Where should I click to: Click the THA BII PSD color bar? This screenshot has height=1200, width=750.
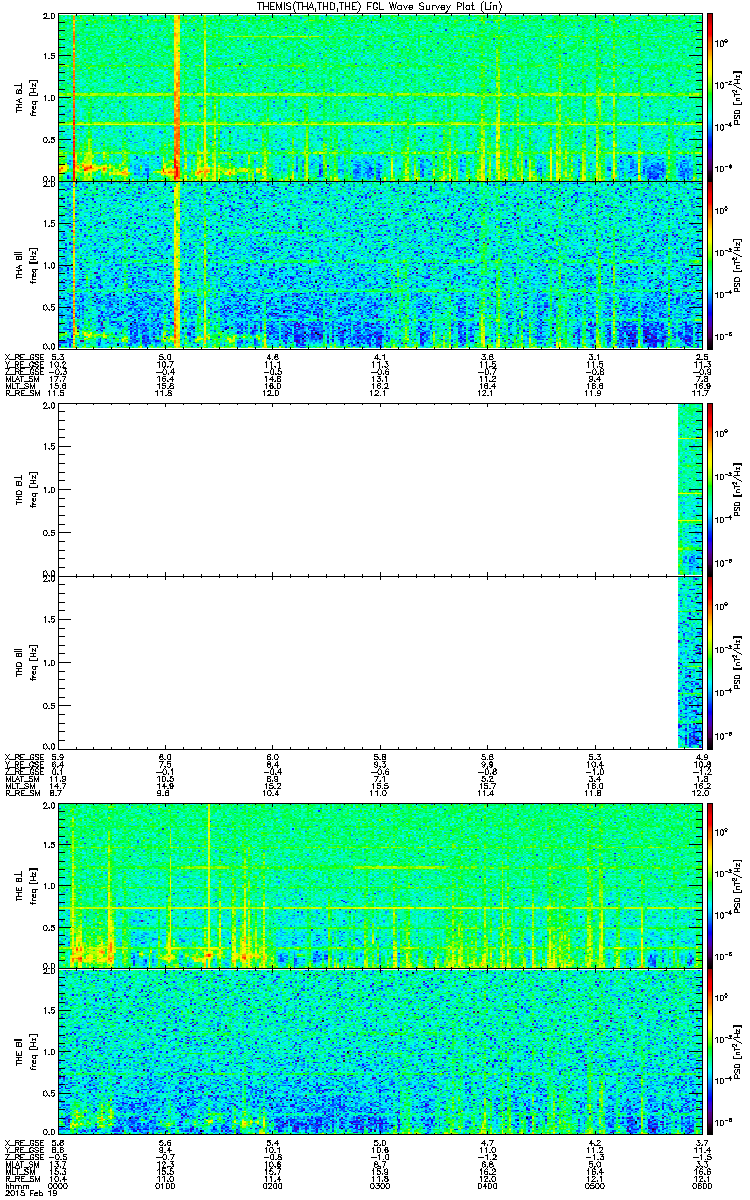click(x=710, y=263)
